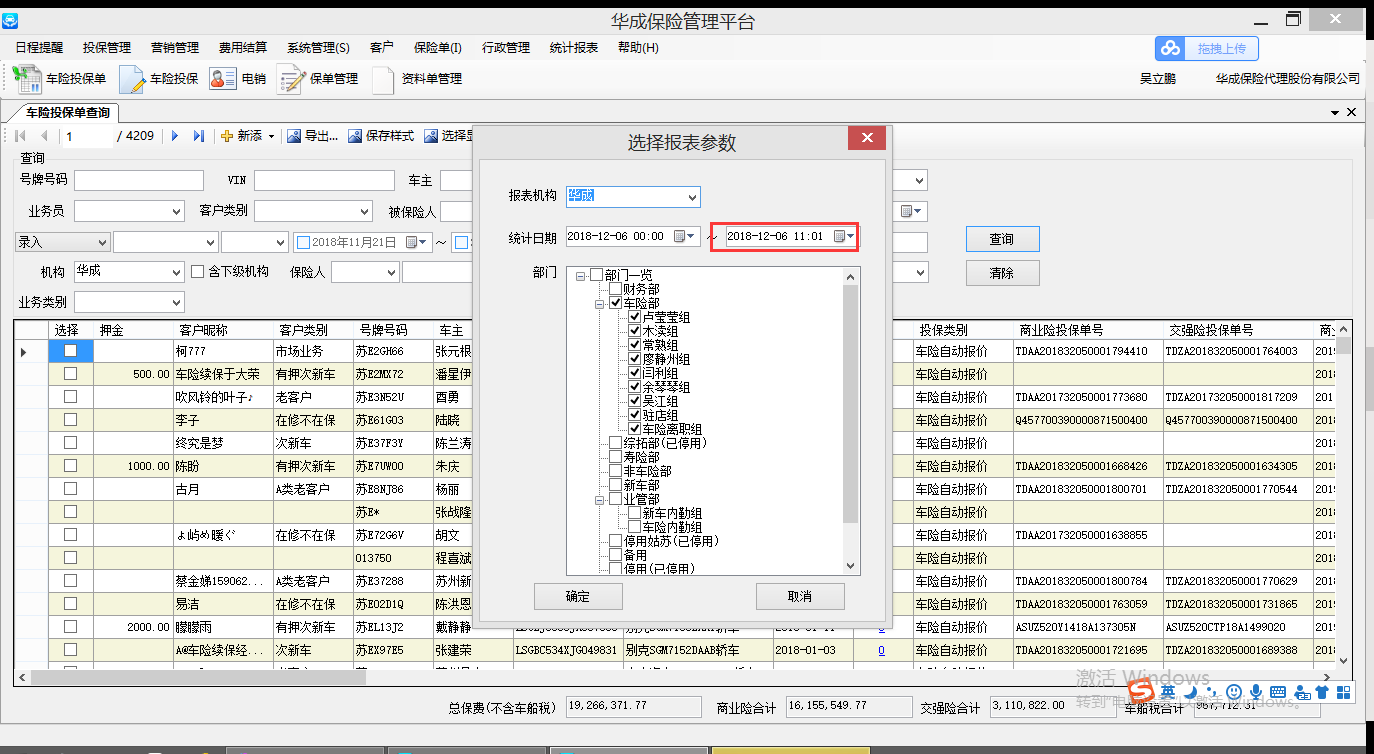This screenshot has width=1374, height=754.
Task: Click the 导出 export toolbar item
Action: (312, 136)
